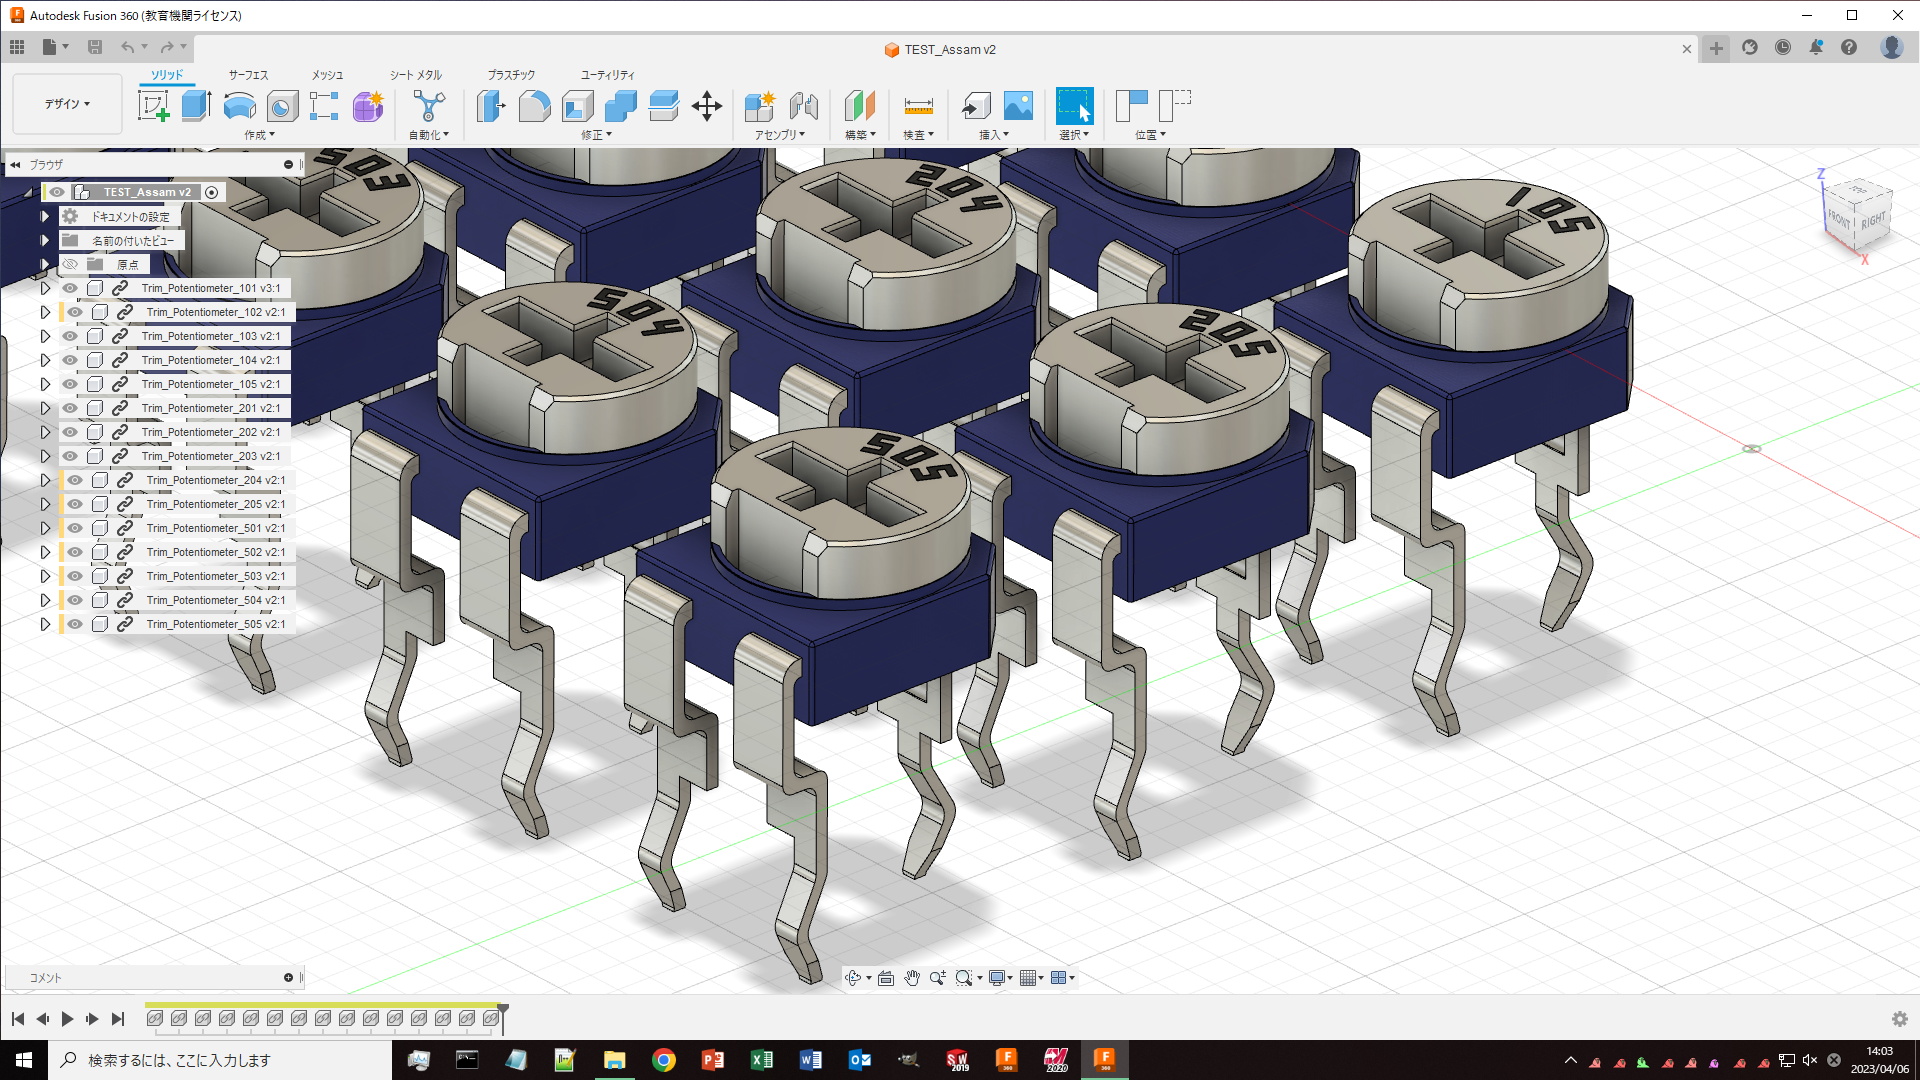The image size is (1920, 1080).
Task: Select the Revolve tool icon
Action: click(x=239, y=106)
